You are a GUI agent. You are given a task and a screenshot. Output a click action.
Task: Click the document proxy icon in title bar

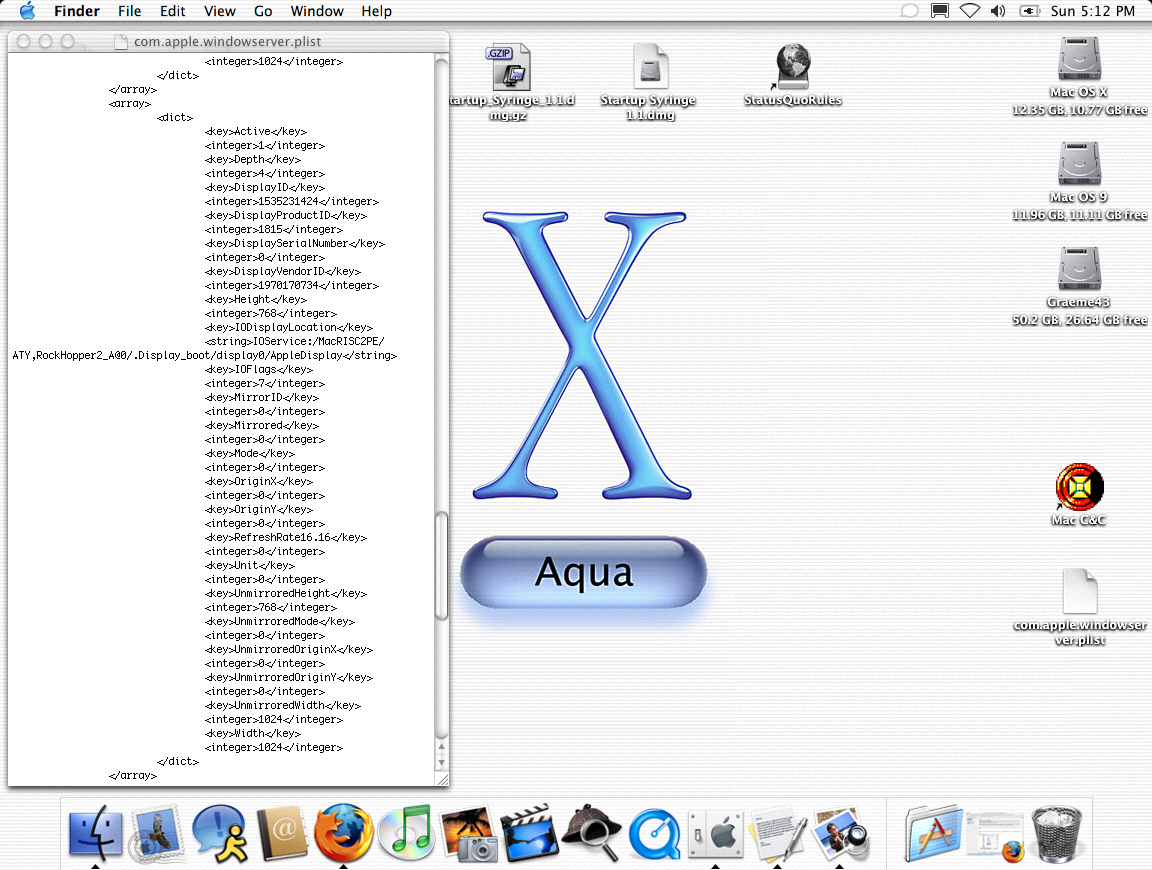tap(121, 41)
